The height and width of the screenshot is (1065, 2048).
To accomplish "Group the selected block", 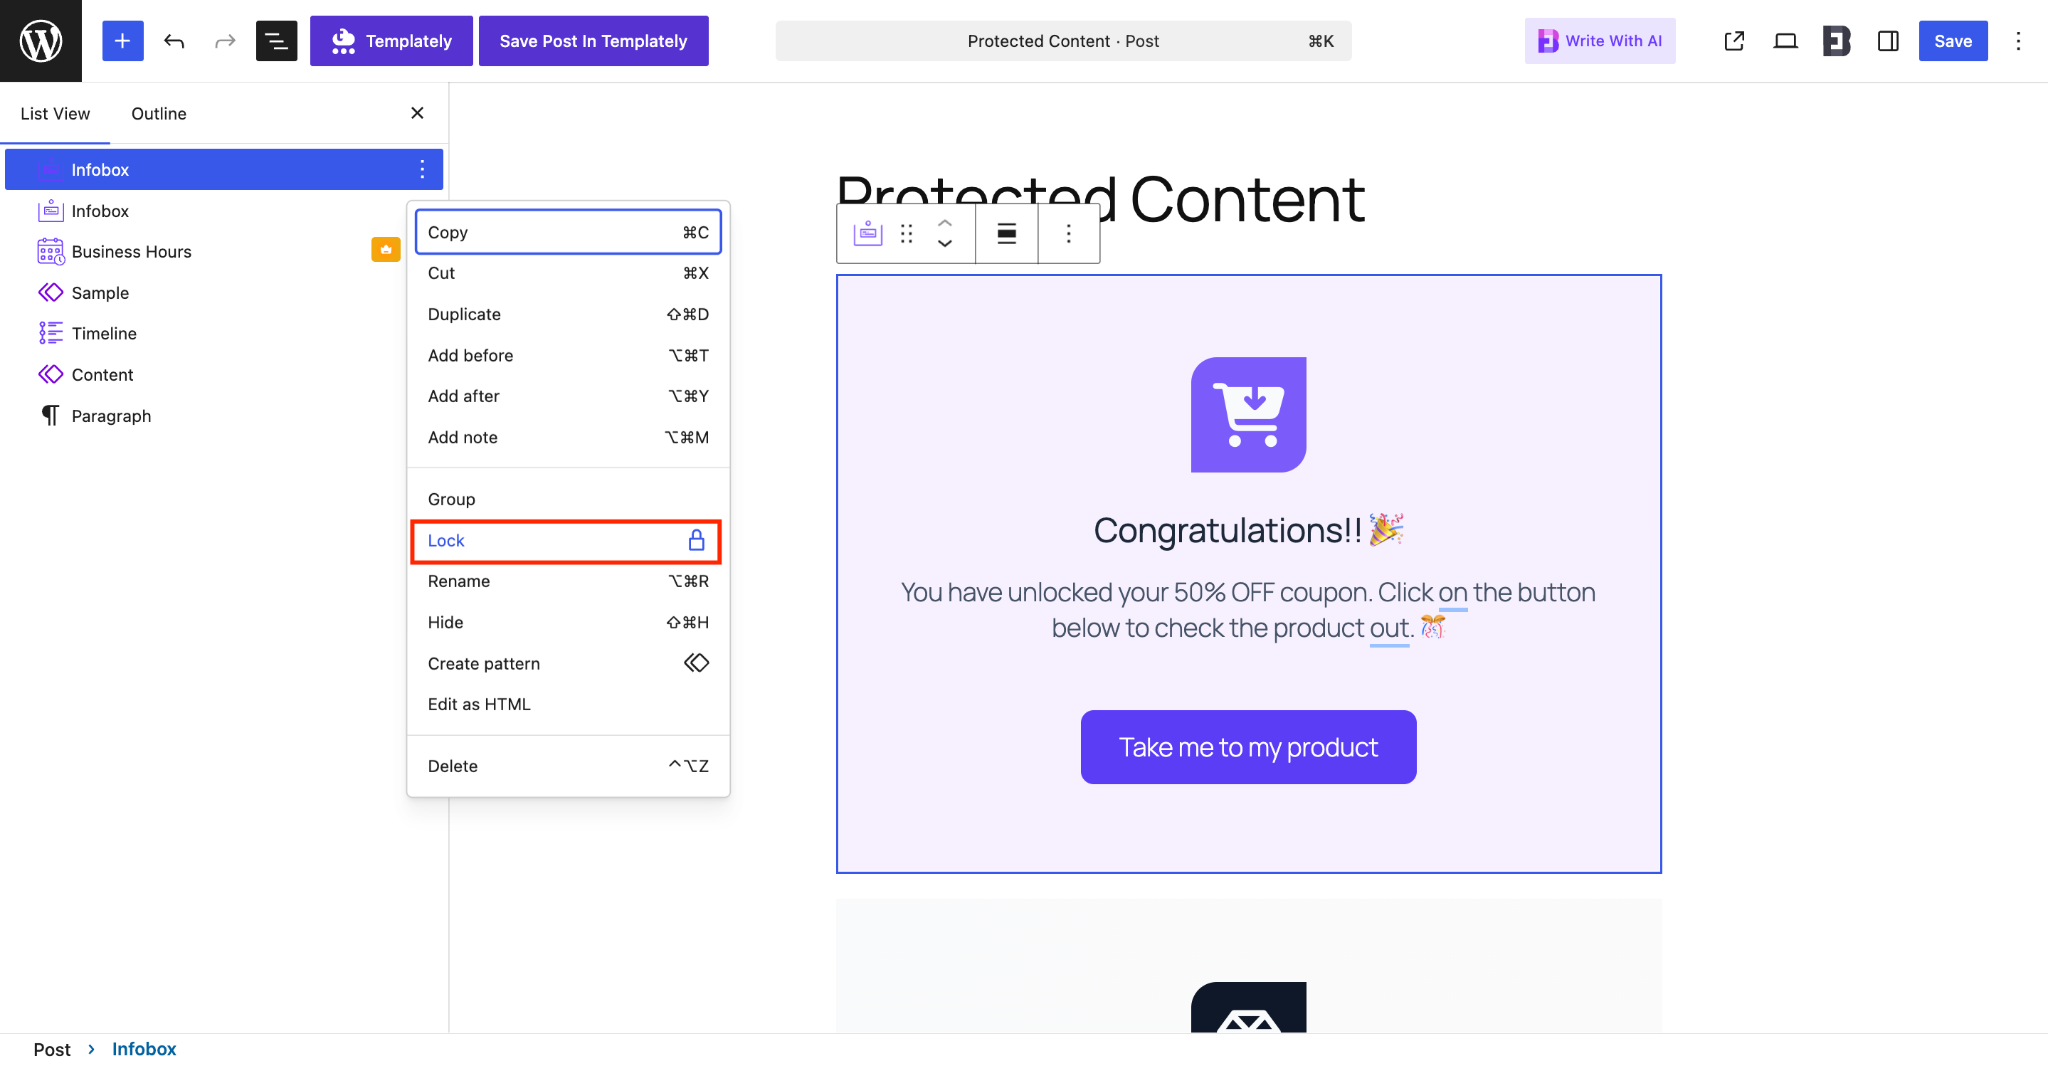I will pyautogui.click(x=568, y=499).
